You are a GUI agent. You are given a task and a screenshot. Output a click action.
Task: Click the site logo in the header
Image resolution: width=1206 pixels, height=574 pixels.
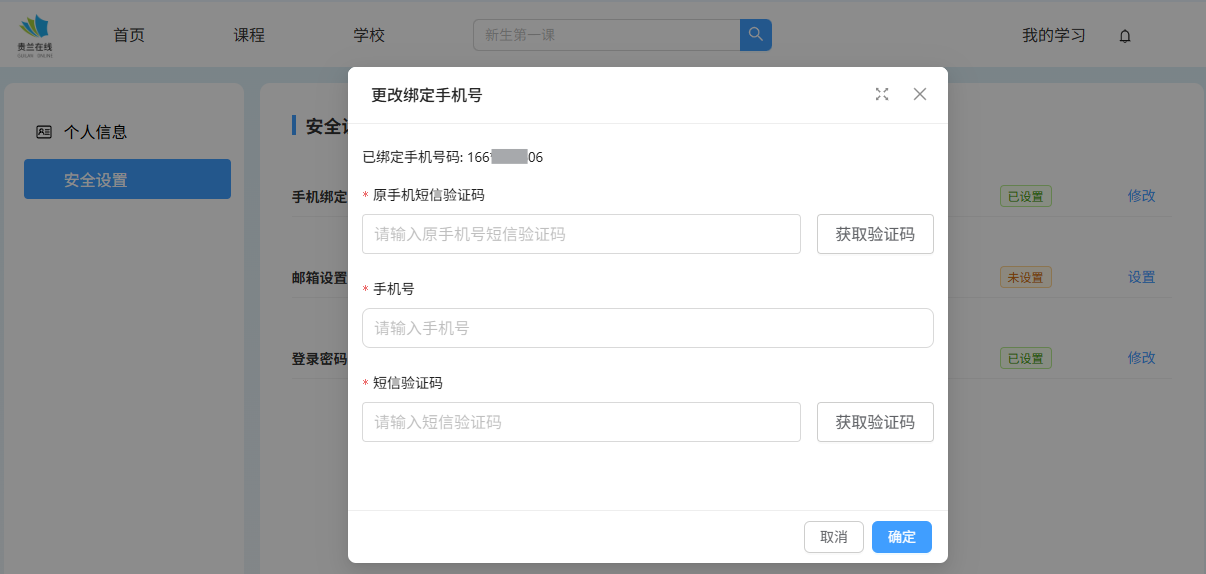[34, 35]
